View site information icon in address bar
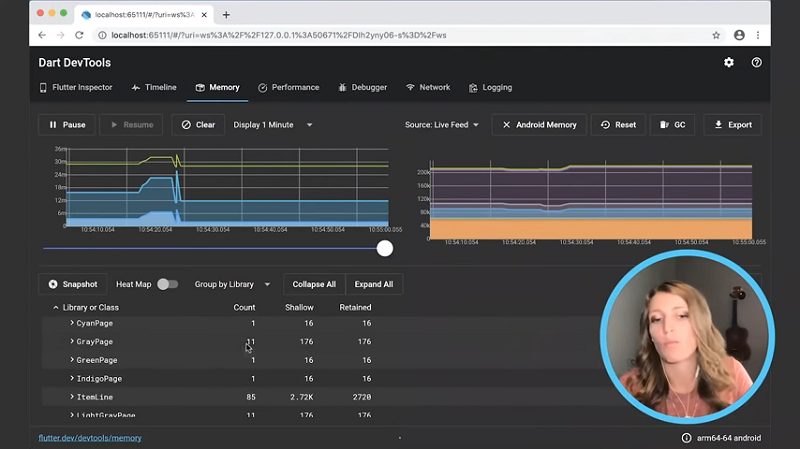 (102, 35)
